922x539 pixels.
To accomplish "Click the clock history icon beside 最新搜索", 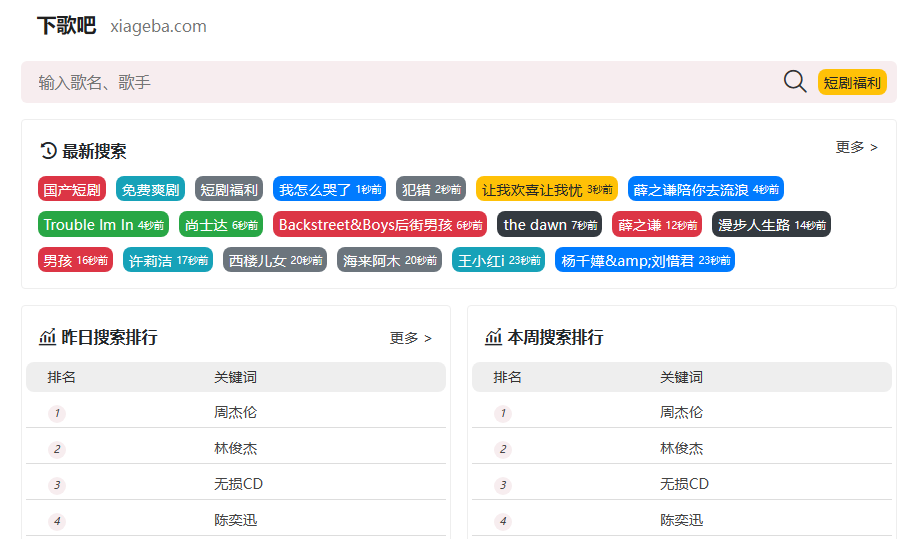I will (48, 151).
